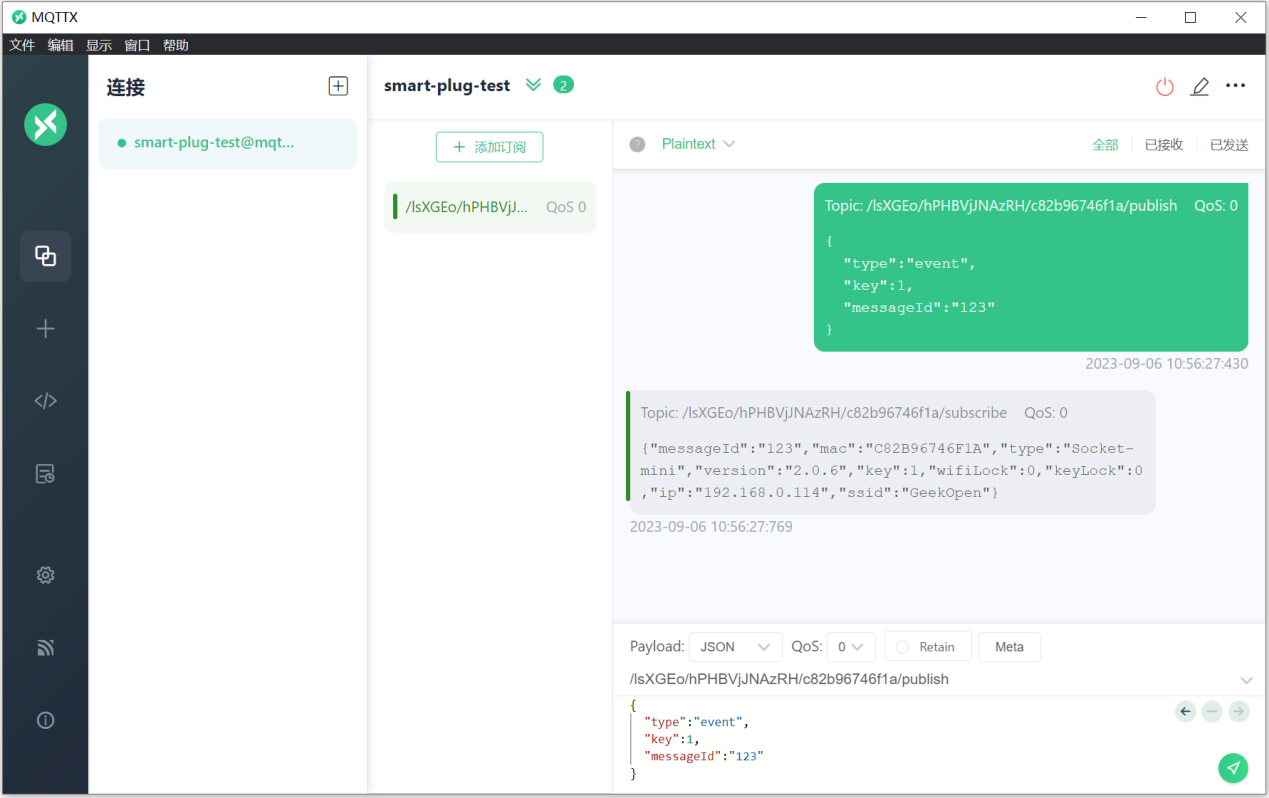Viewport: 1269px width, 798px height.
Task: Open the 文件 menu
Action: tap(22, 45)
